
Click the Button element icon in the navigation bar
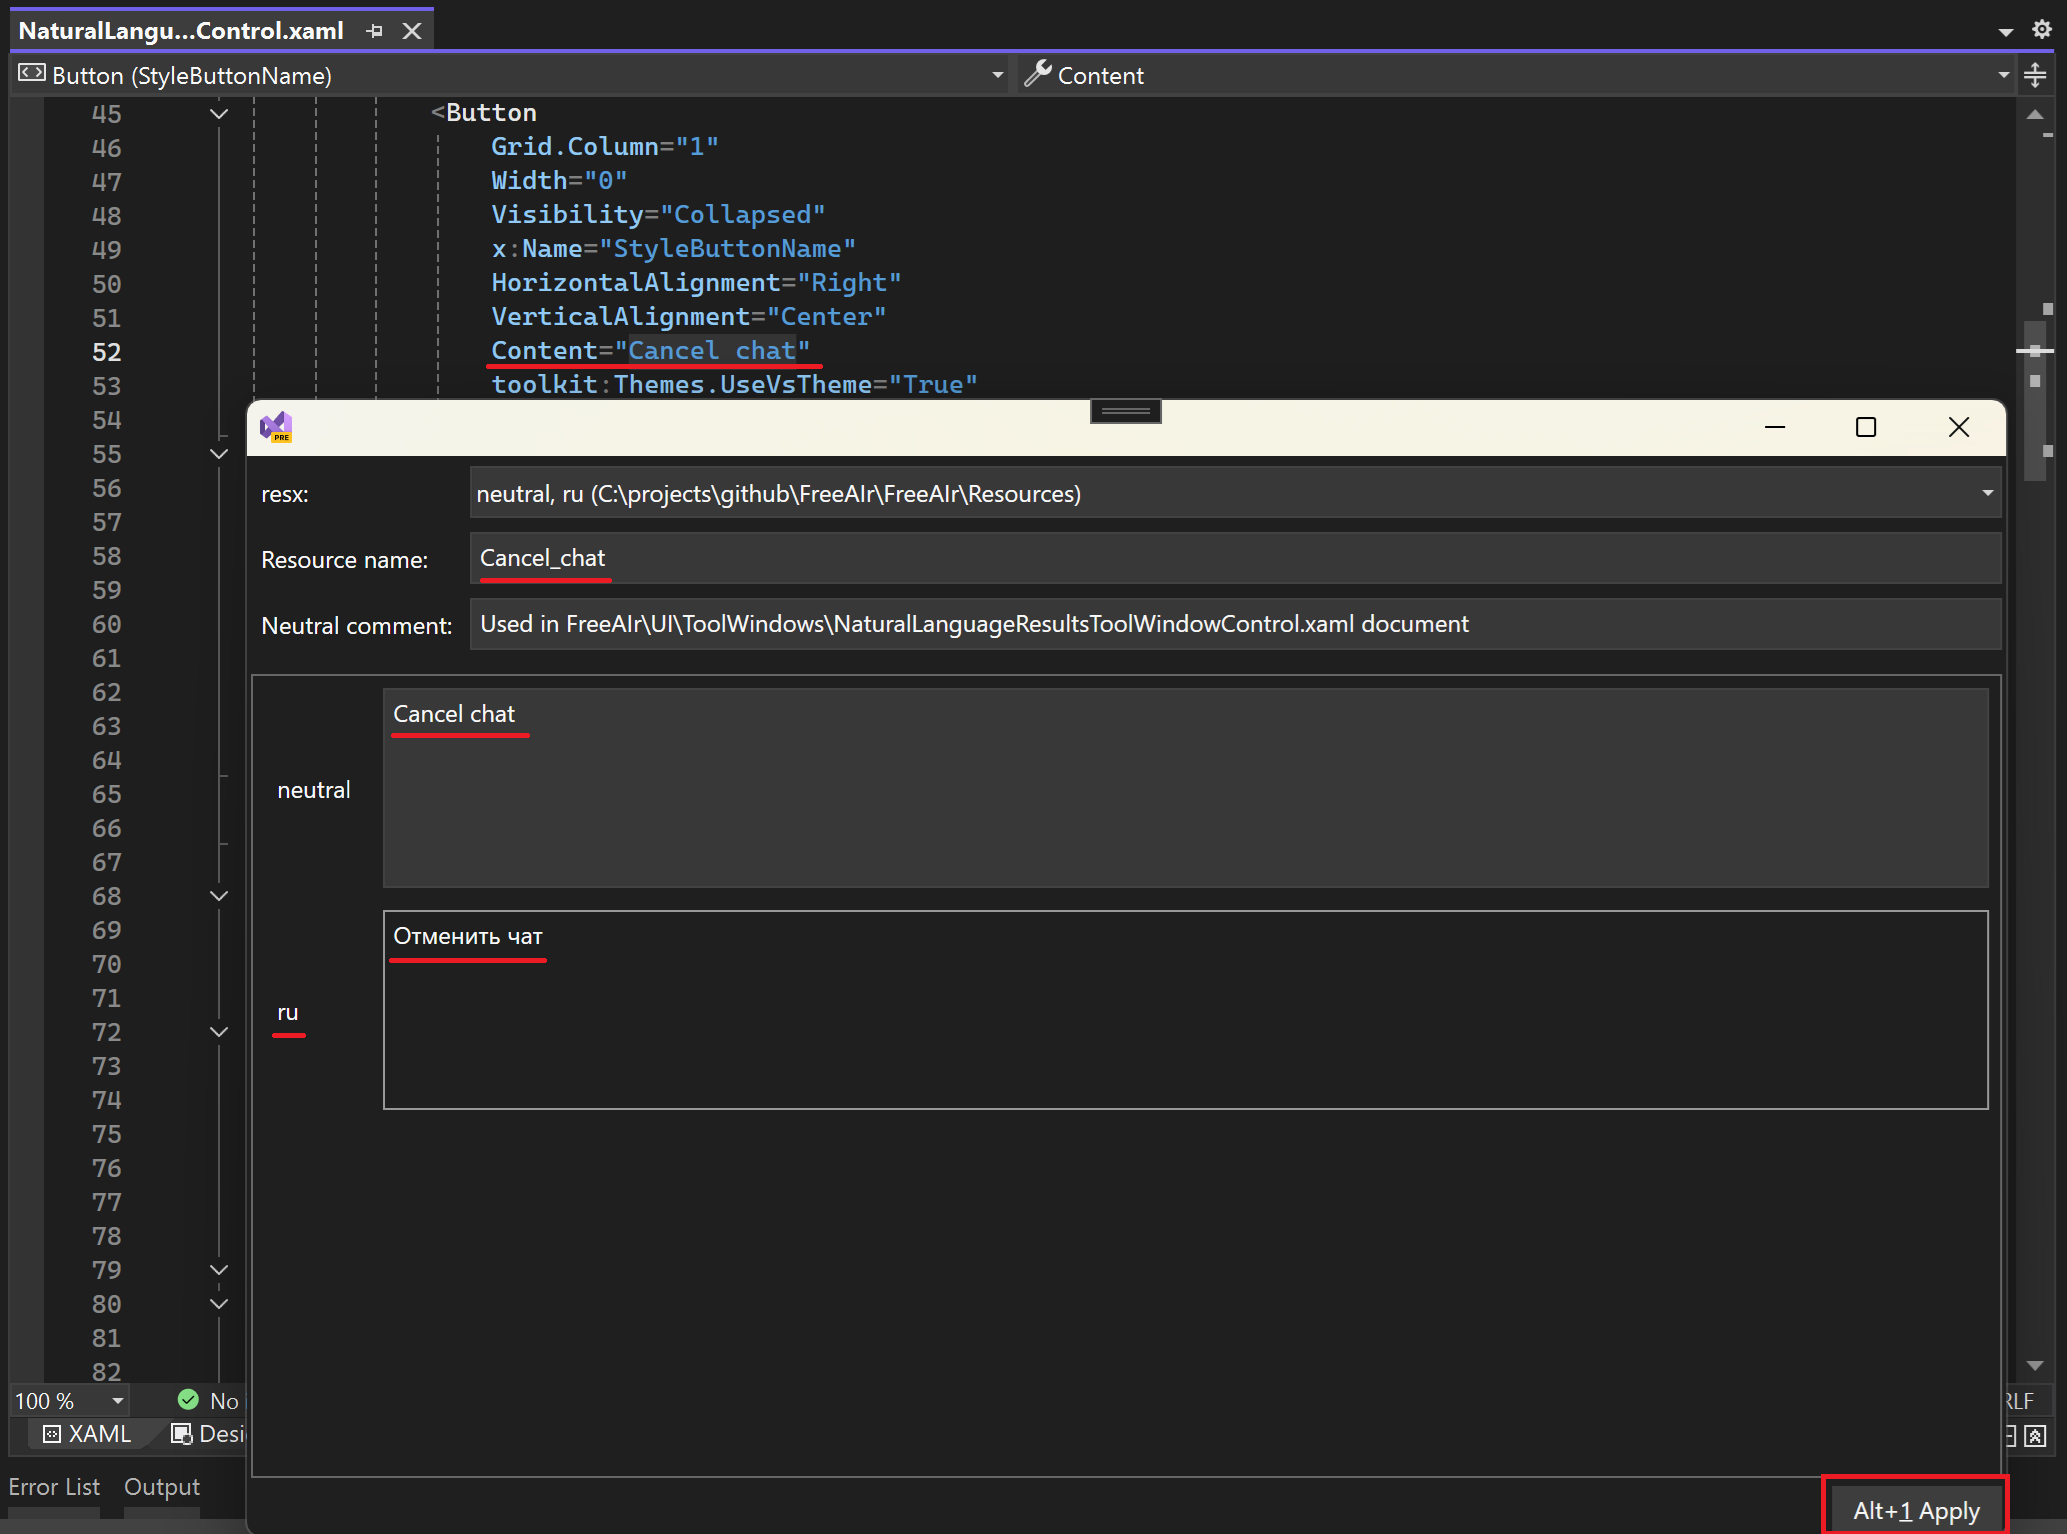(x=32, y=74)
